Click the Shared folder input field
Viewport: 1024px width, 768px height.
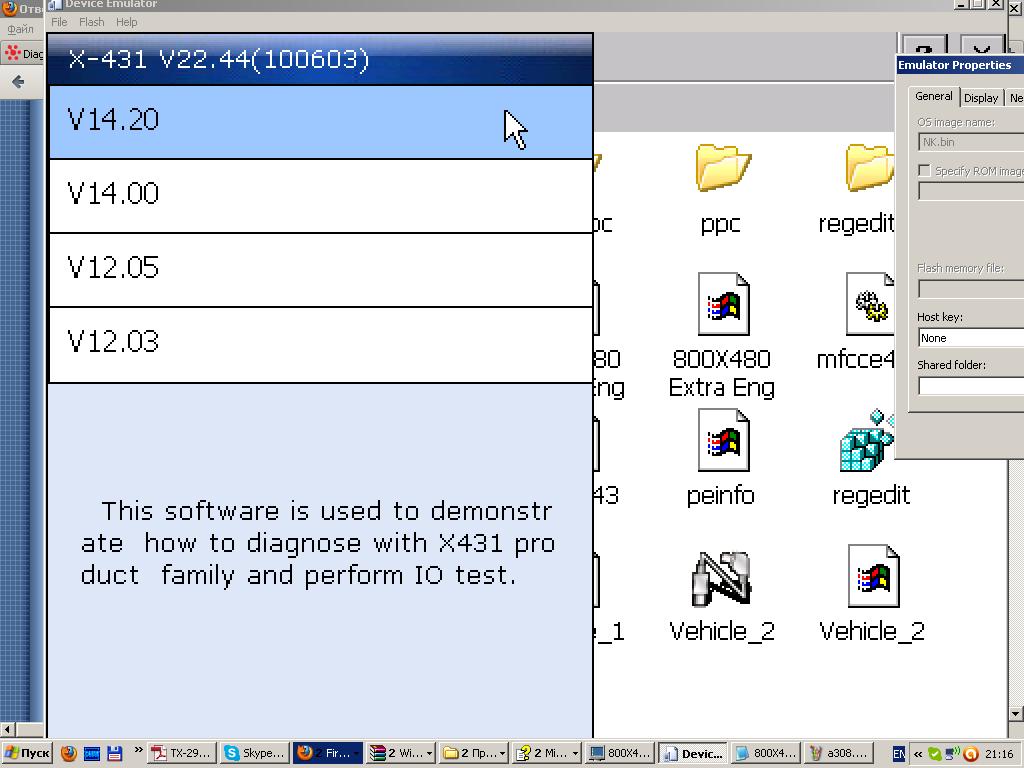click(971, 386)
